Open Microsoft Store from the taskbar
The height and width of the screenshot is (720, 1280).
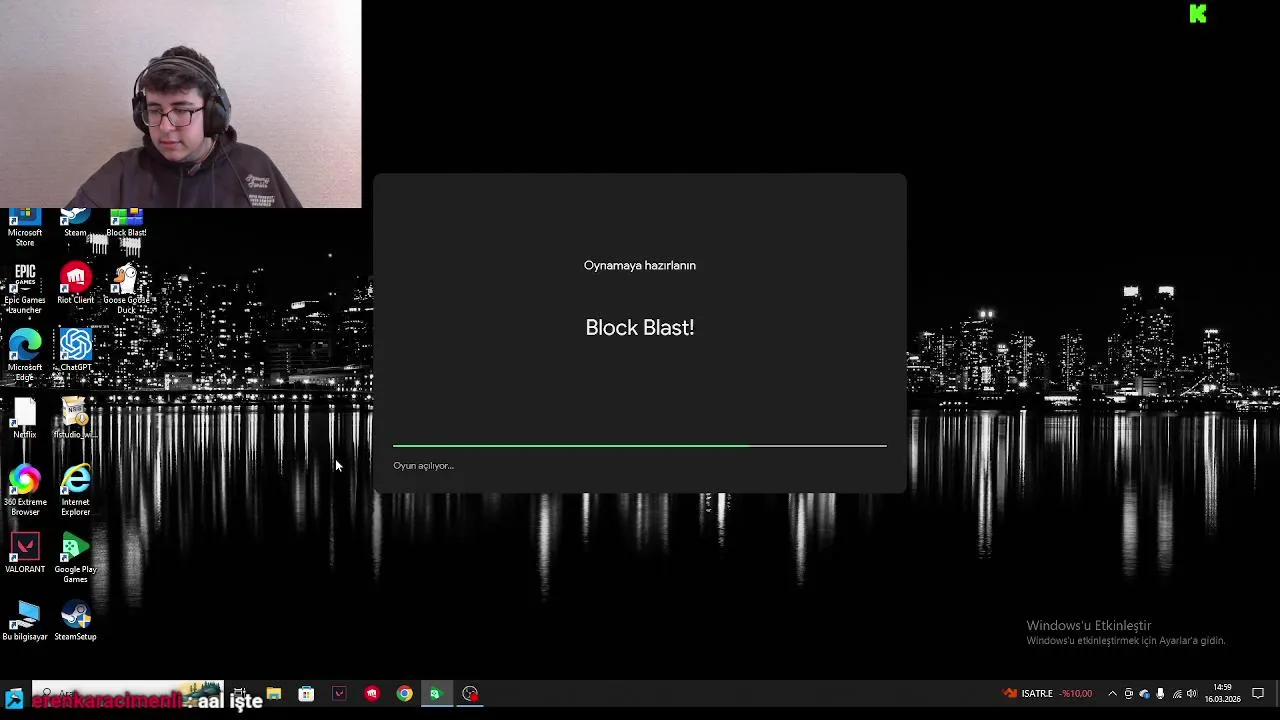tap(306, 694)
